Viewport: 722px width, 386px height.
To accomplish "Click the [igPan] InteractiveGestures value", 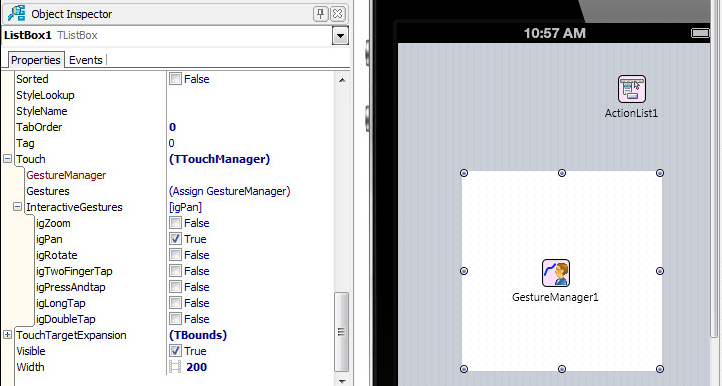I will point(185,207).
